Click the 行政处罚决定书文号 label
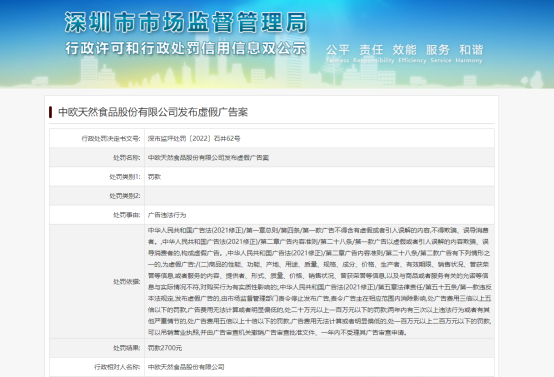The height and width of the screenshot is (377, 554). pyautogui.click(x=111, y=139)
